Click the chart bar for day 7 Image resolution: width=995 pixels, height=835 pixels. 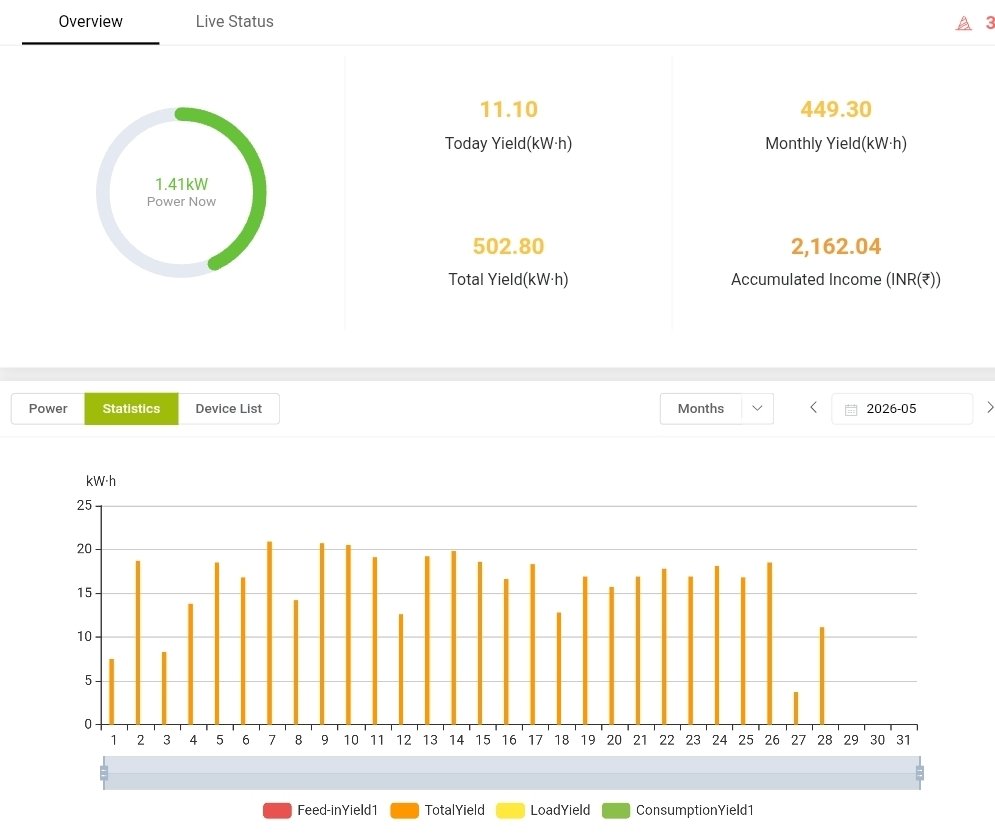tap(270, 633)
